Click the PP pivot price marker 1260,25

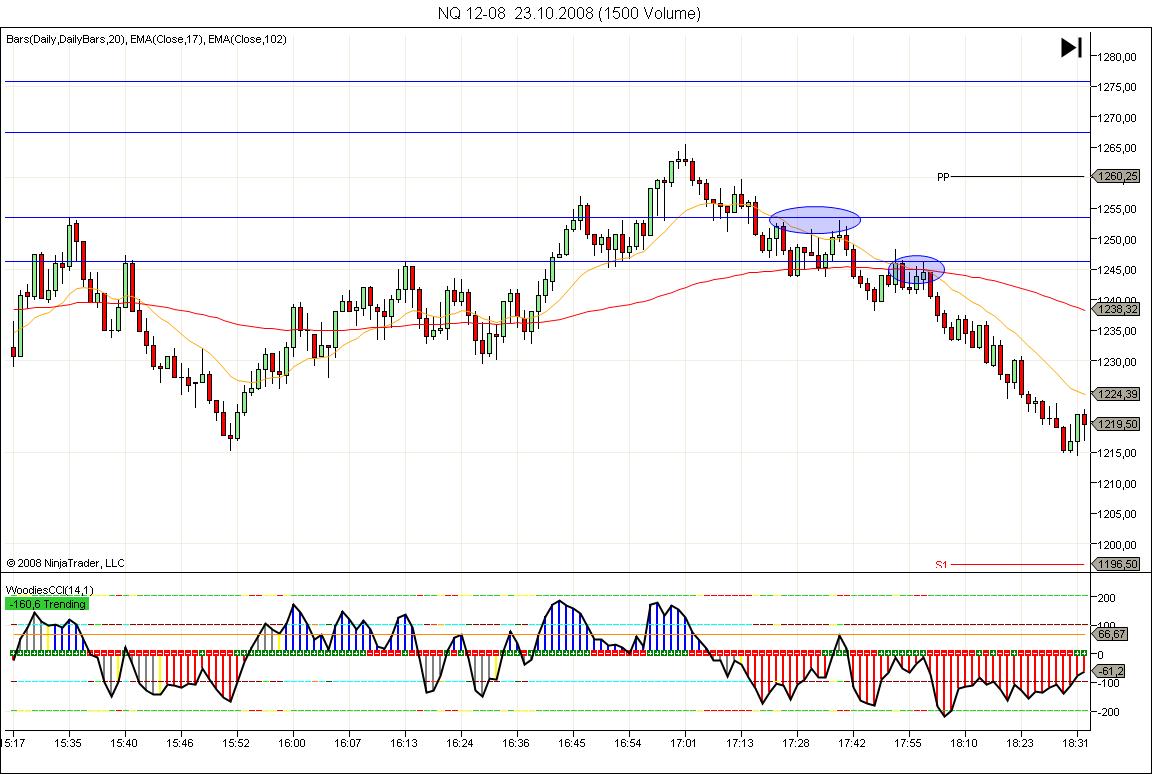point(1117,177)
